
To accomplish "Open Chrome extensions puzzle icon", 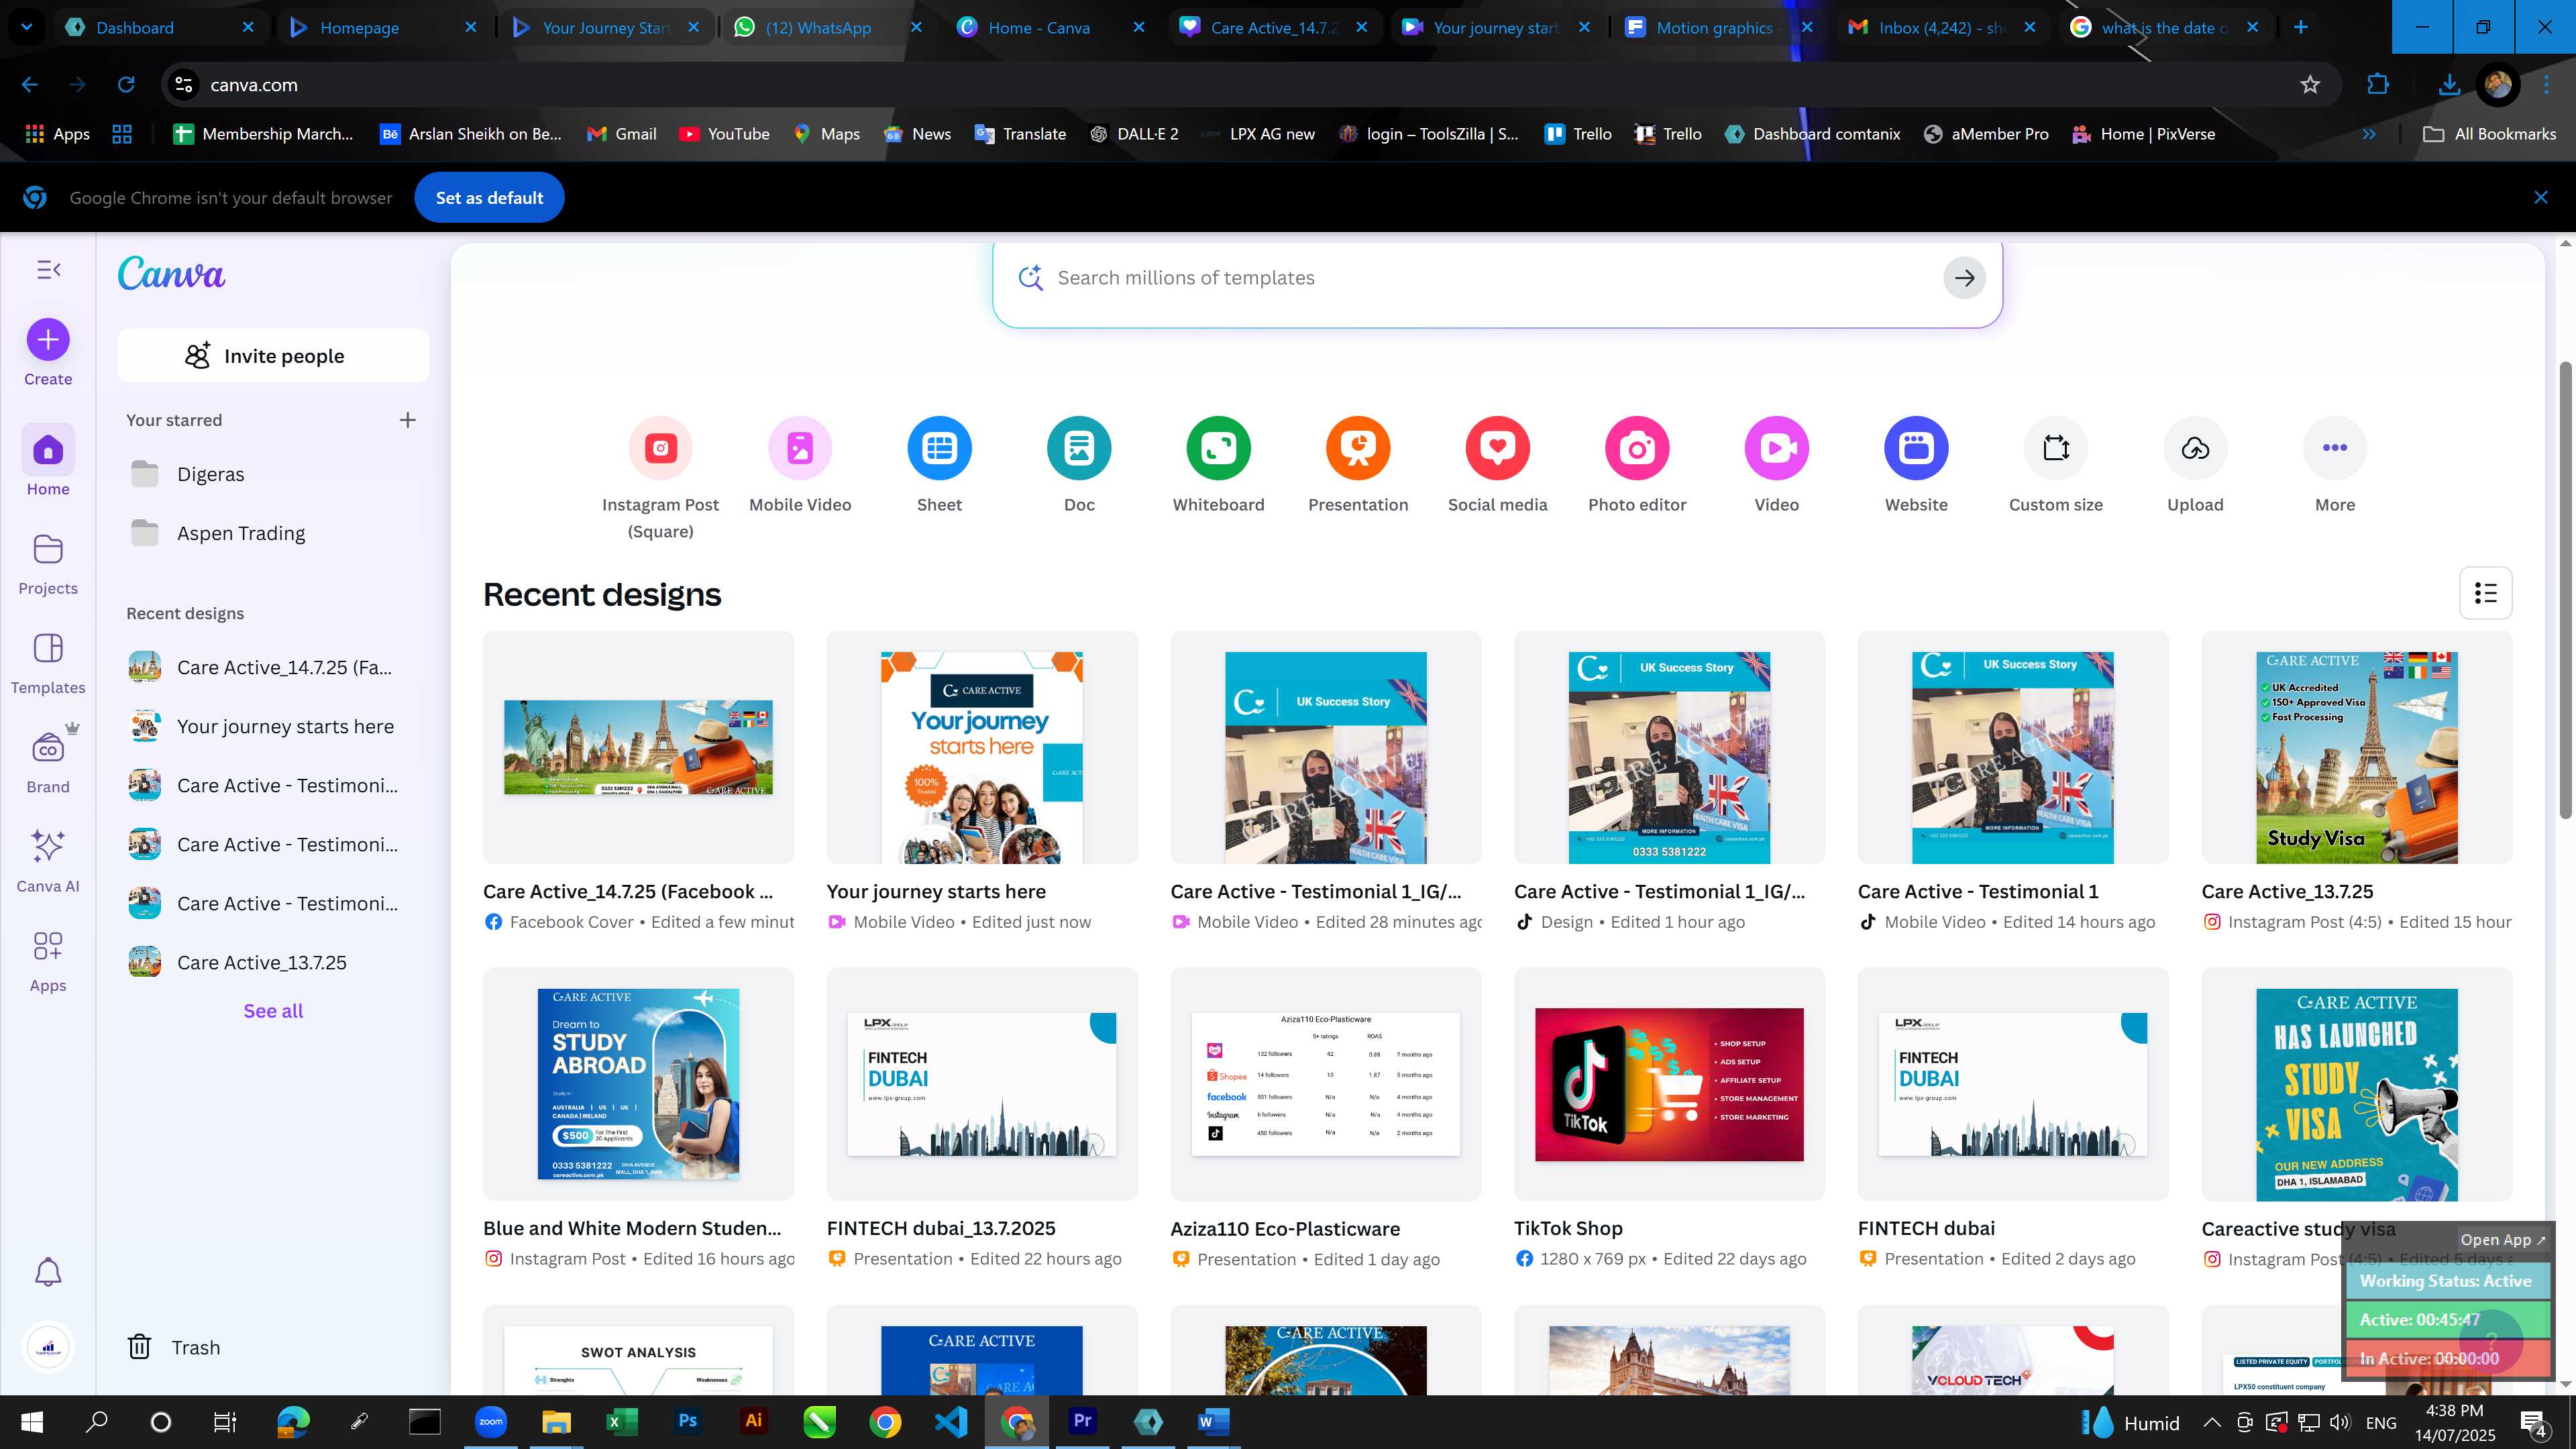I will (x=2378, y=85).
